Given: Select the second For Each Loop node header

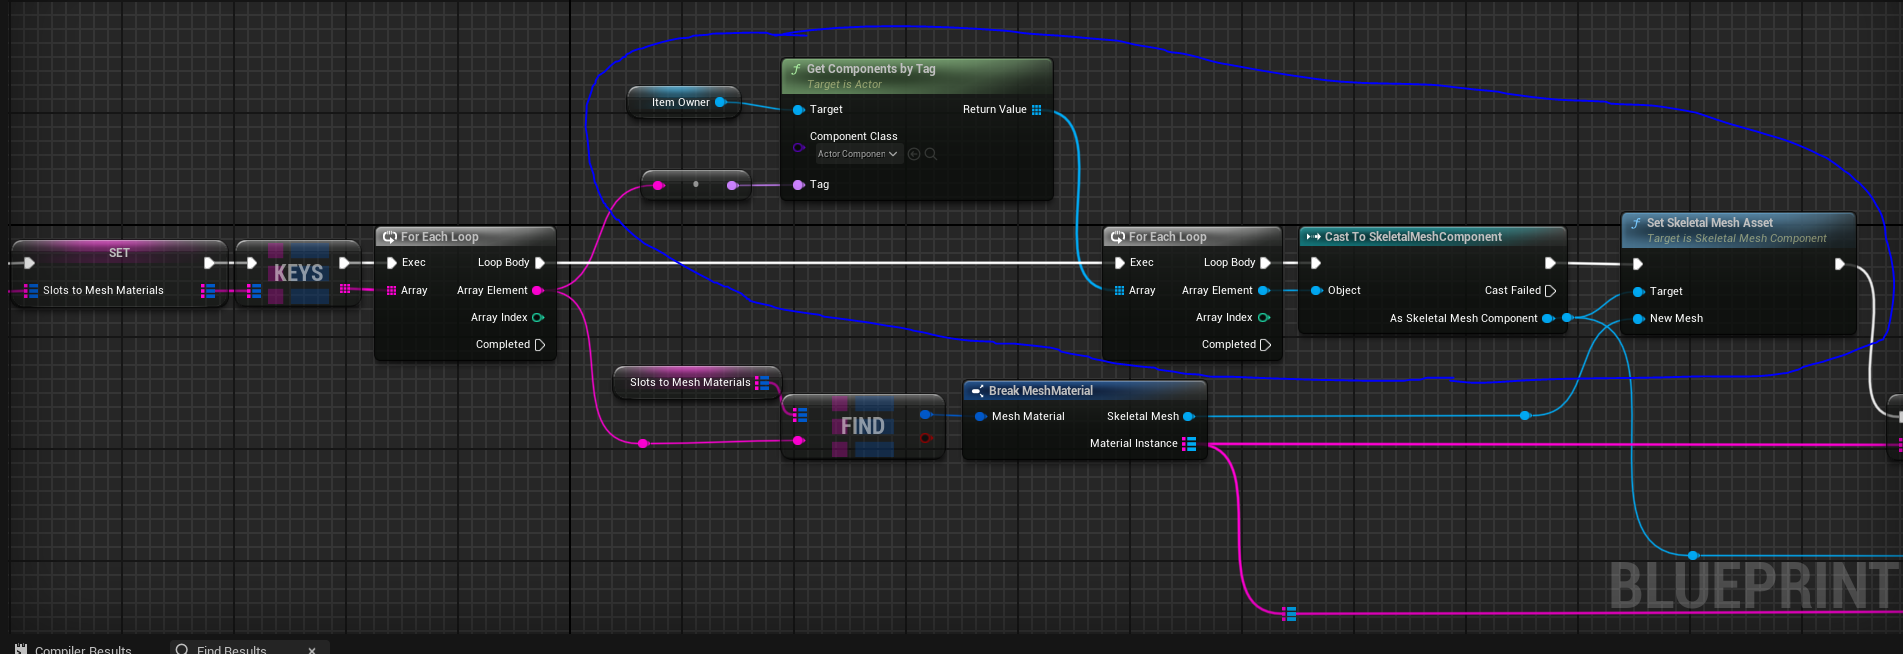Looking at the screenshot, I should (x=1192, y=237).
